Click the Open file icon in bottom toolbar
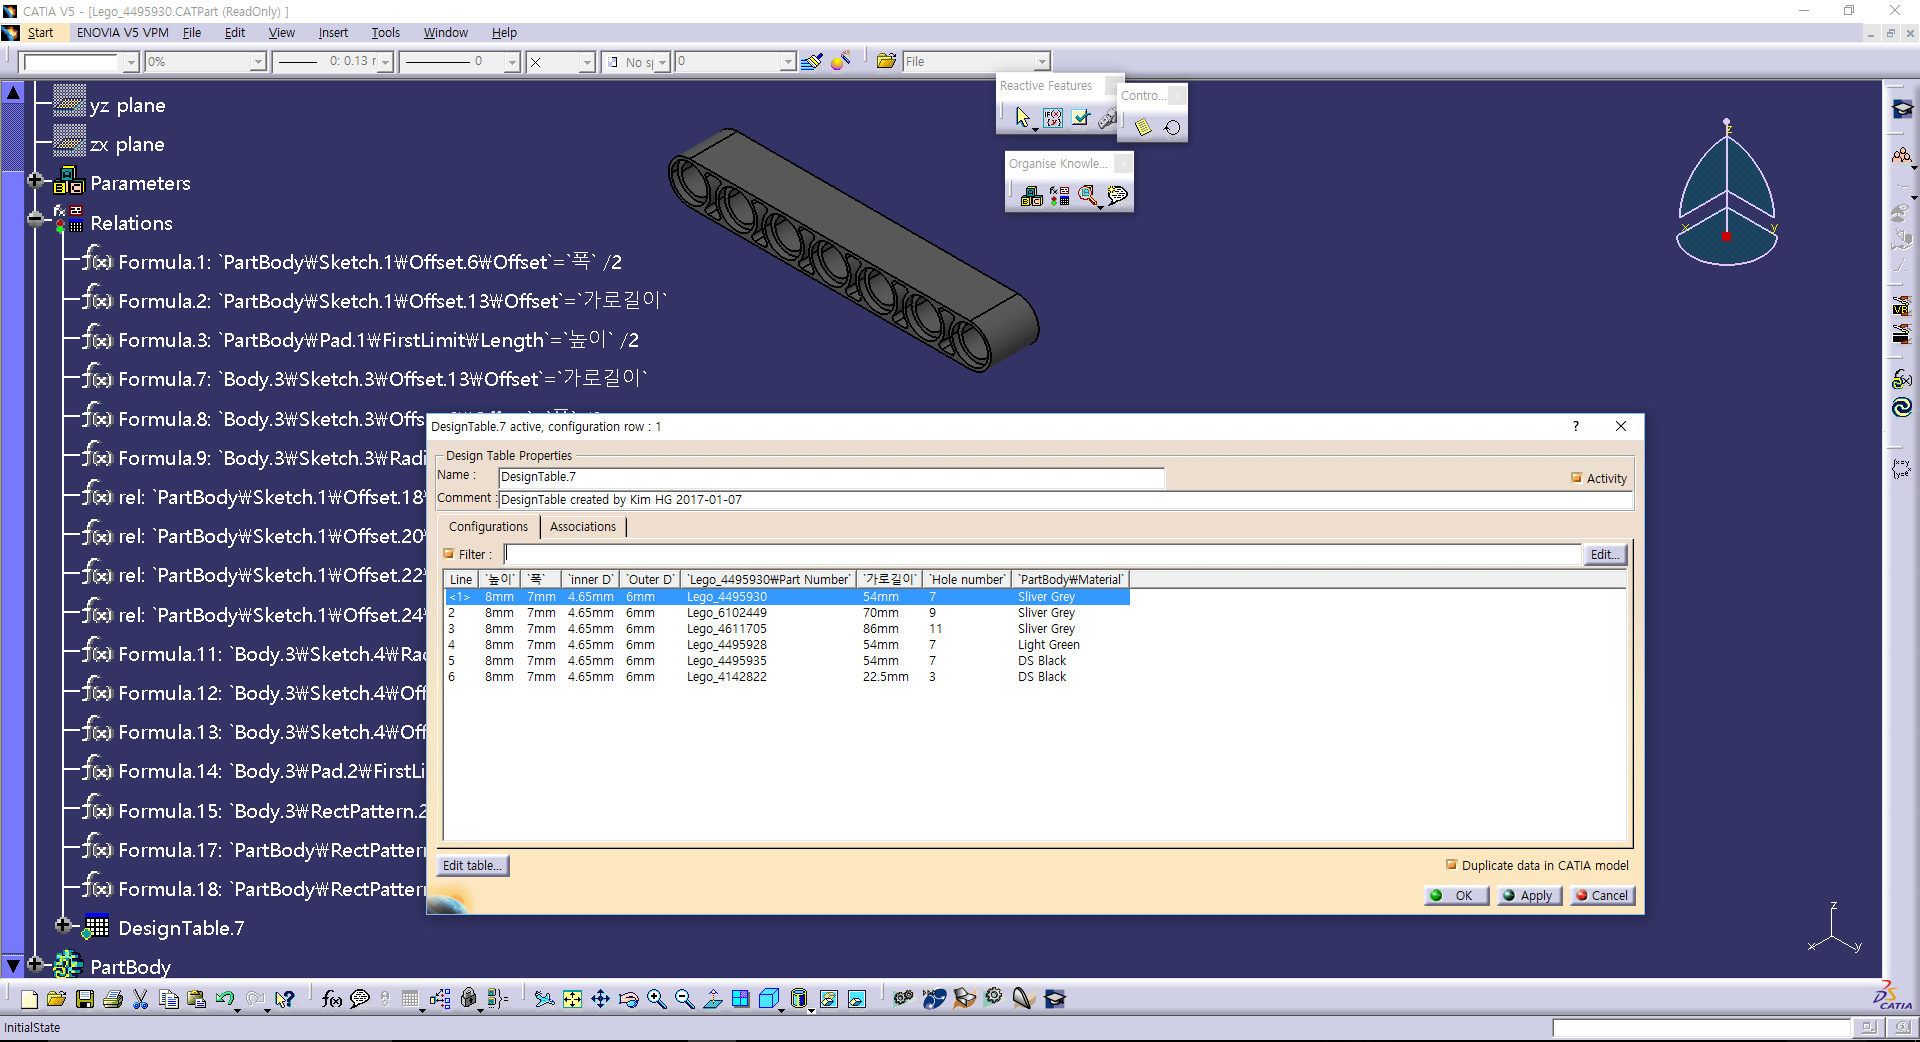This screenshot has width=1920, height=1042. pos(56,999)
